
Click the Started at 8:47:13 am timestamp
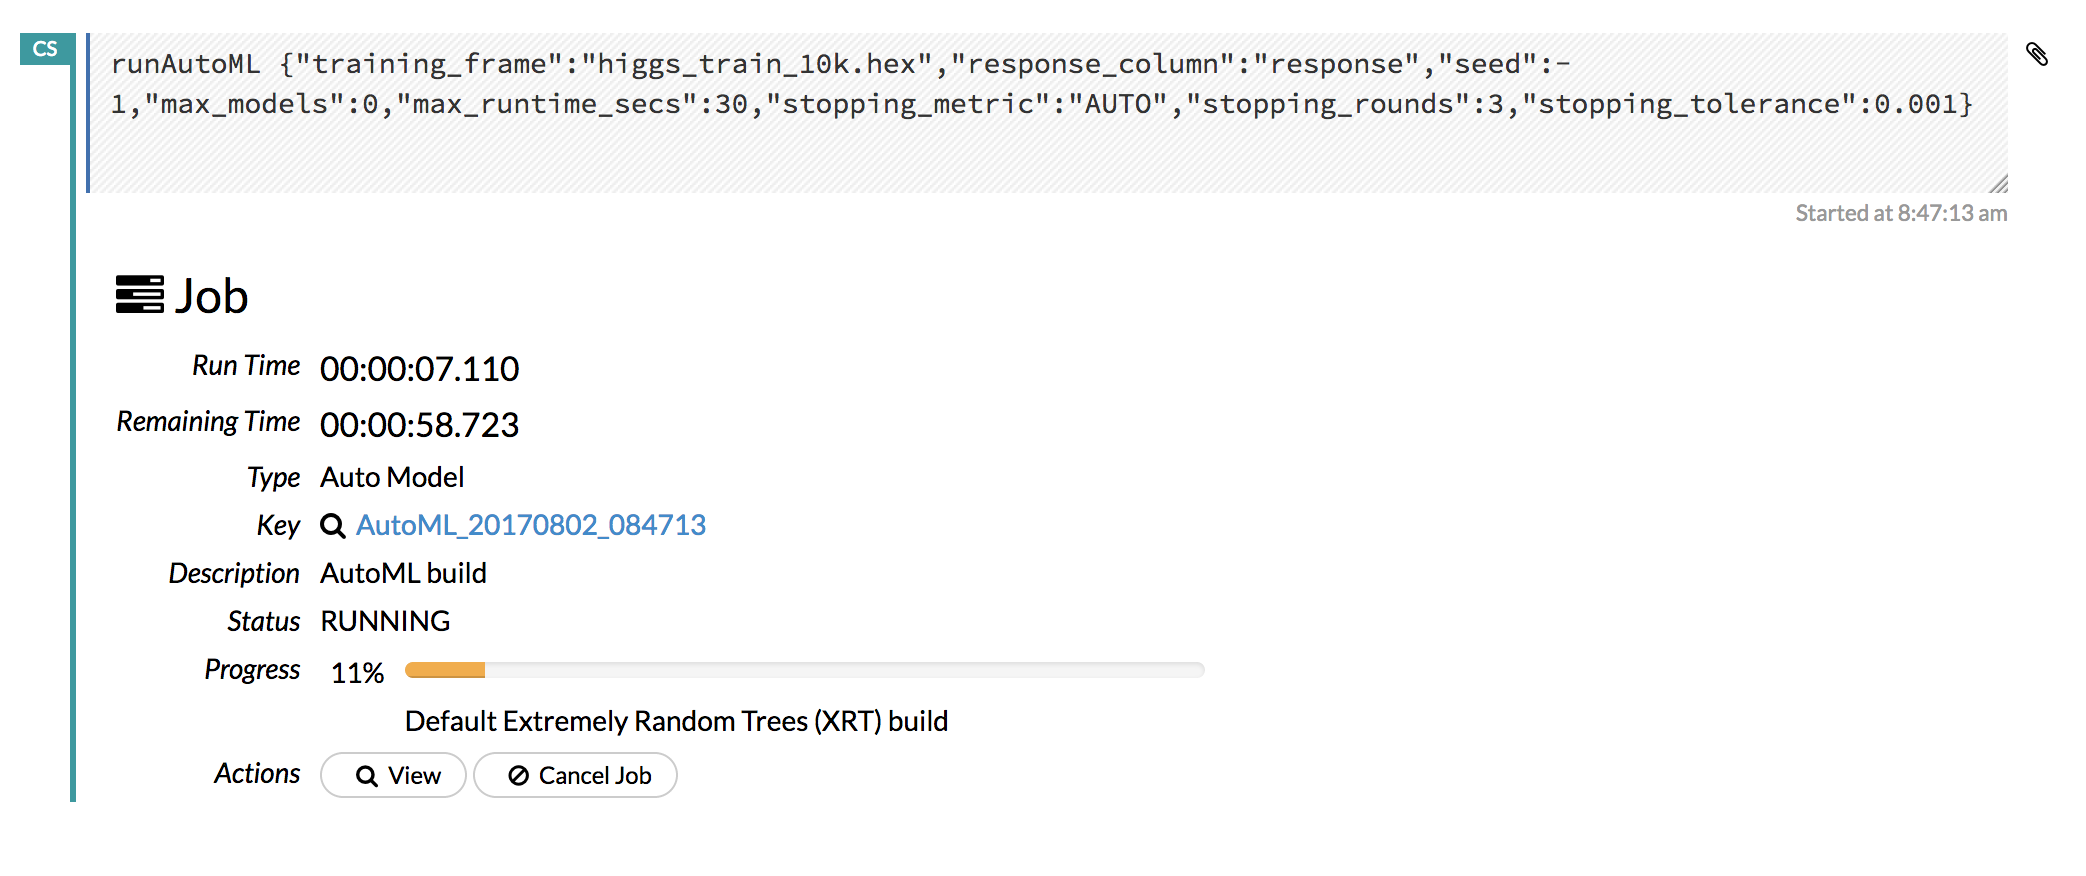1901,213
